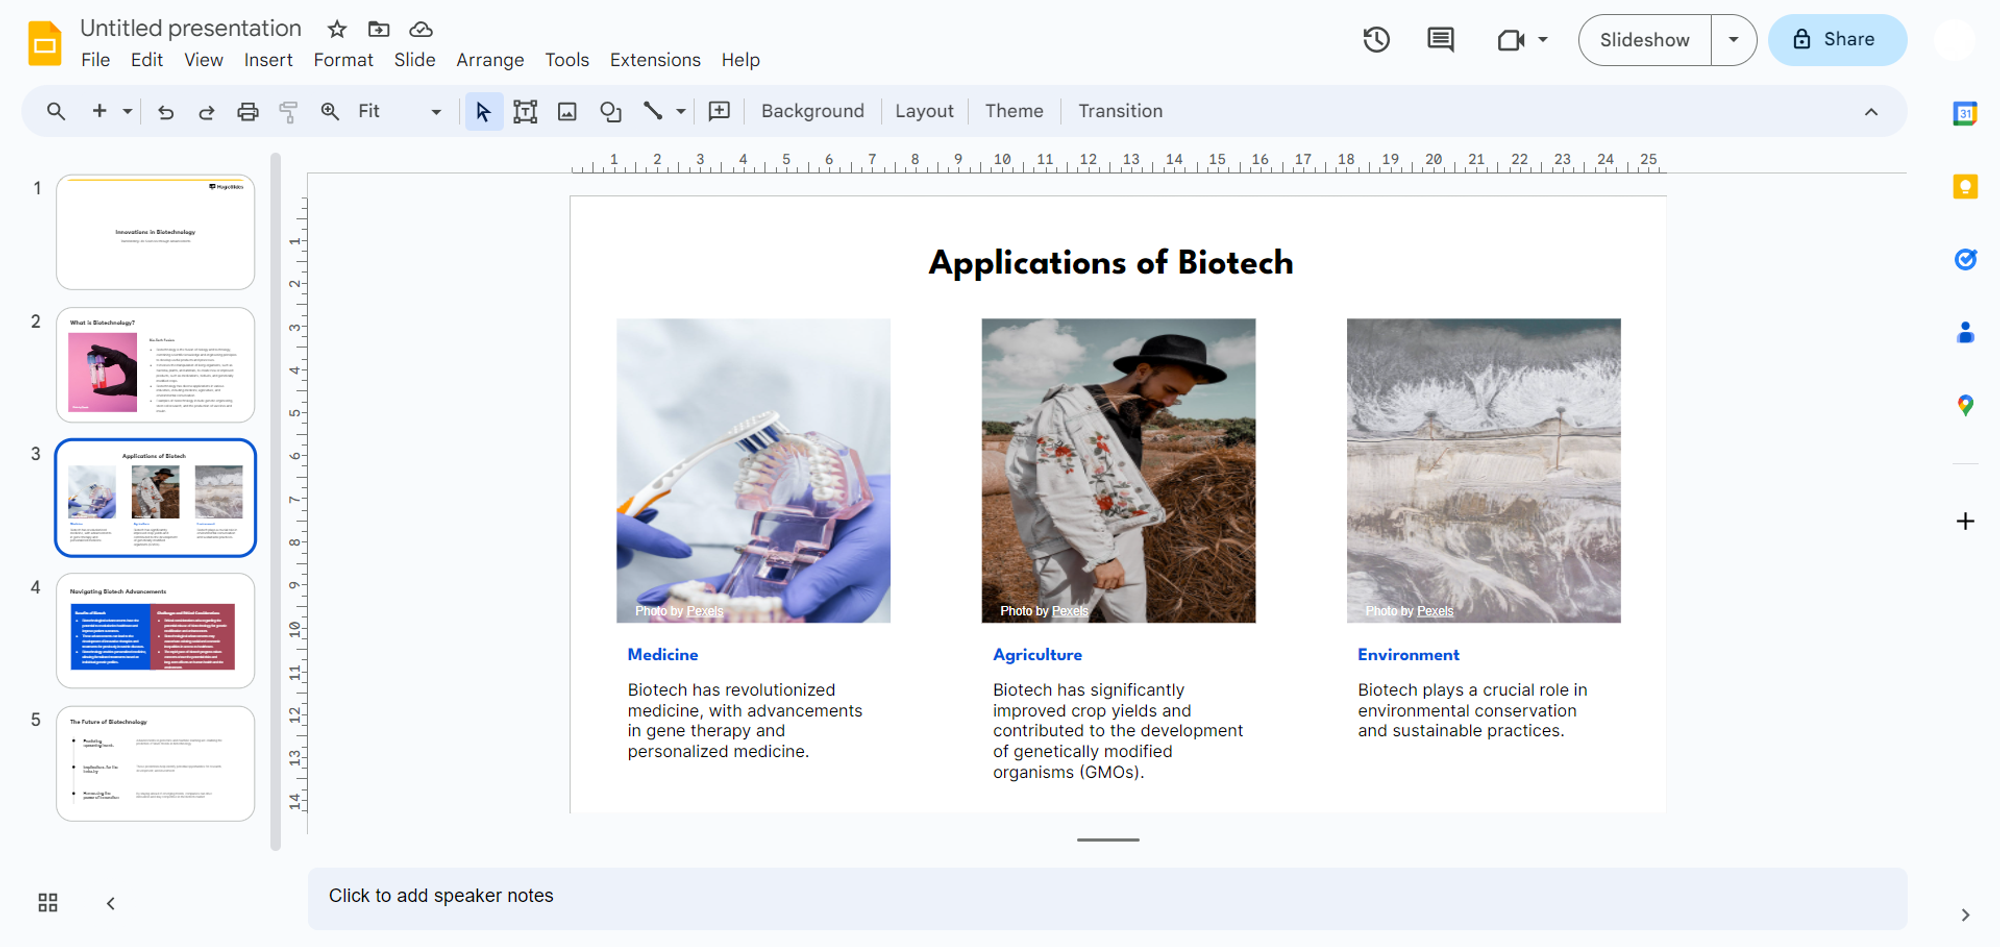Redo the last action

coord(206,111)
